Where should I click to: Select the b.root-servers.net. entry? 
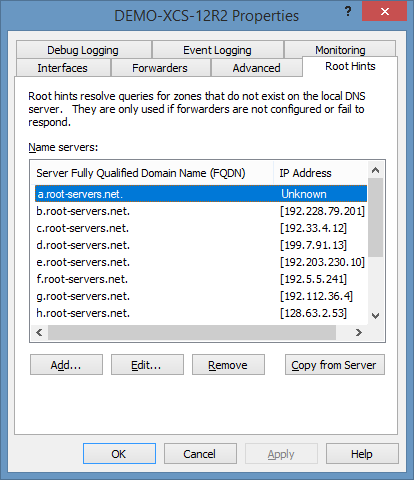pos(201,211)
